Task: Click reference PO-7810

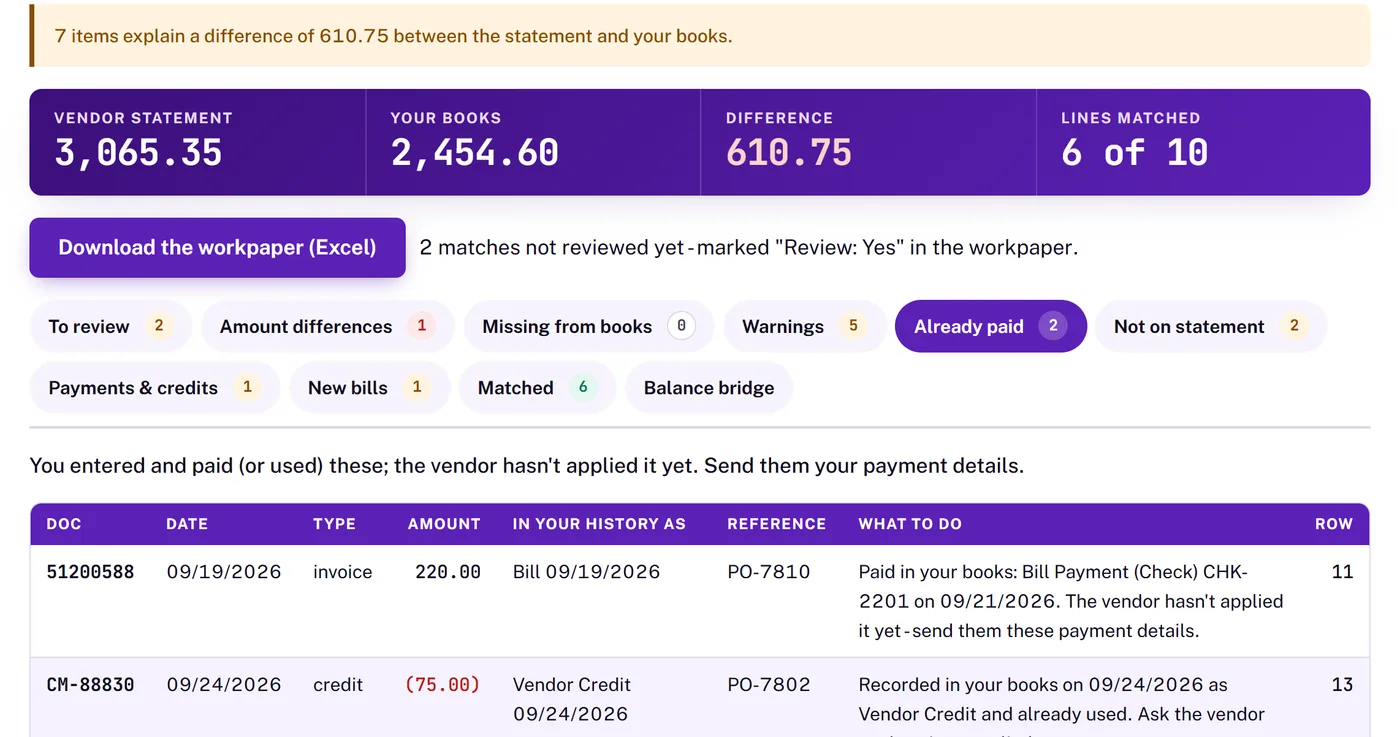Action: pyautogui.click(x=769, y=572)
